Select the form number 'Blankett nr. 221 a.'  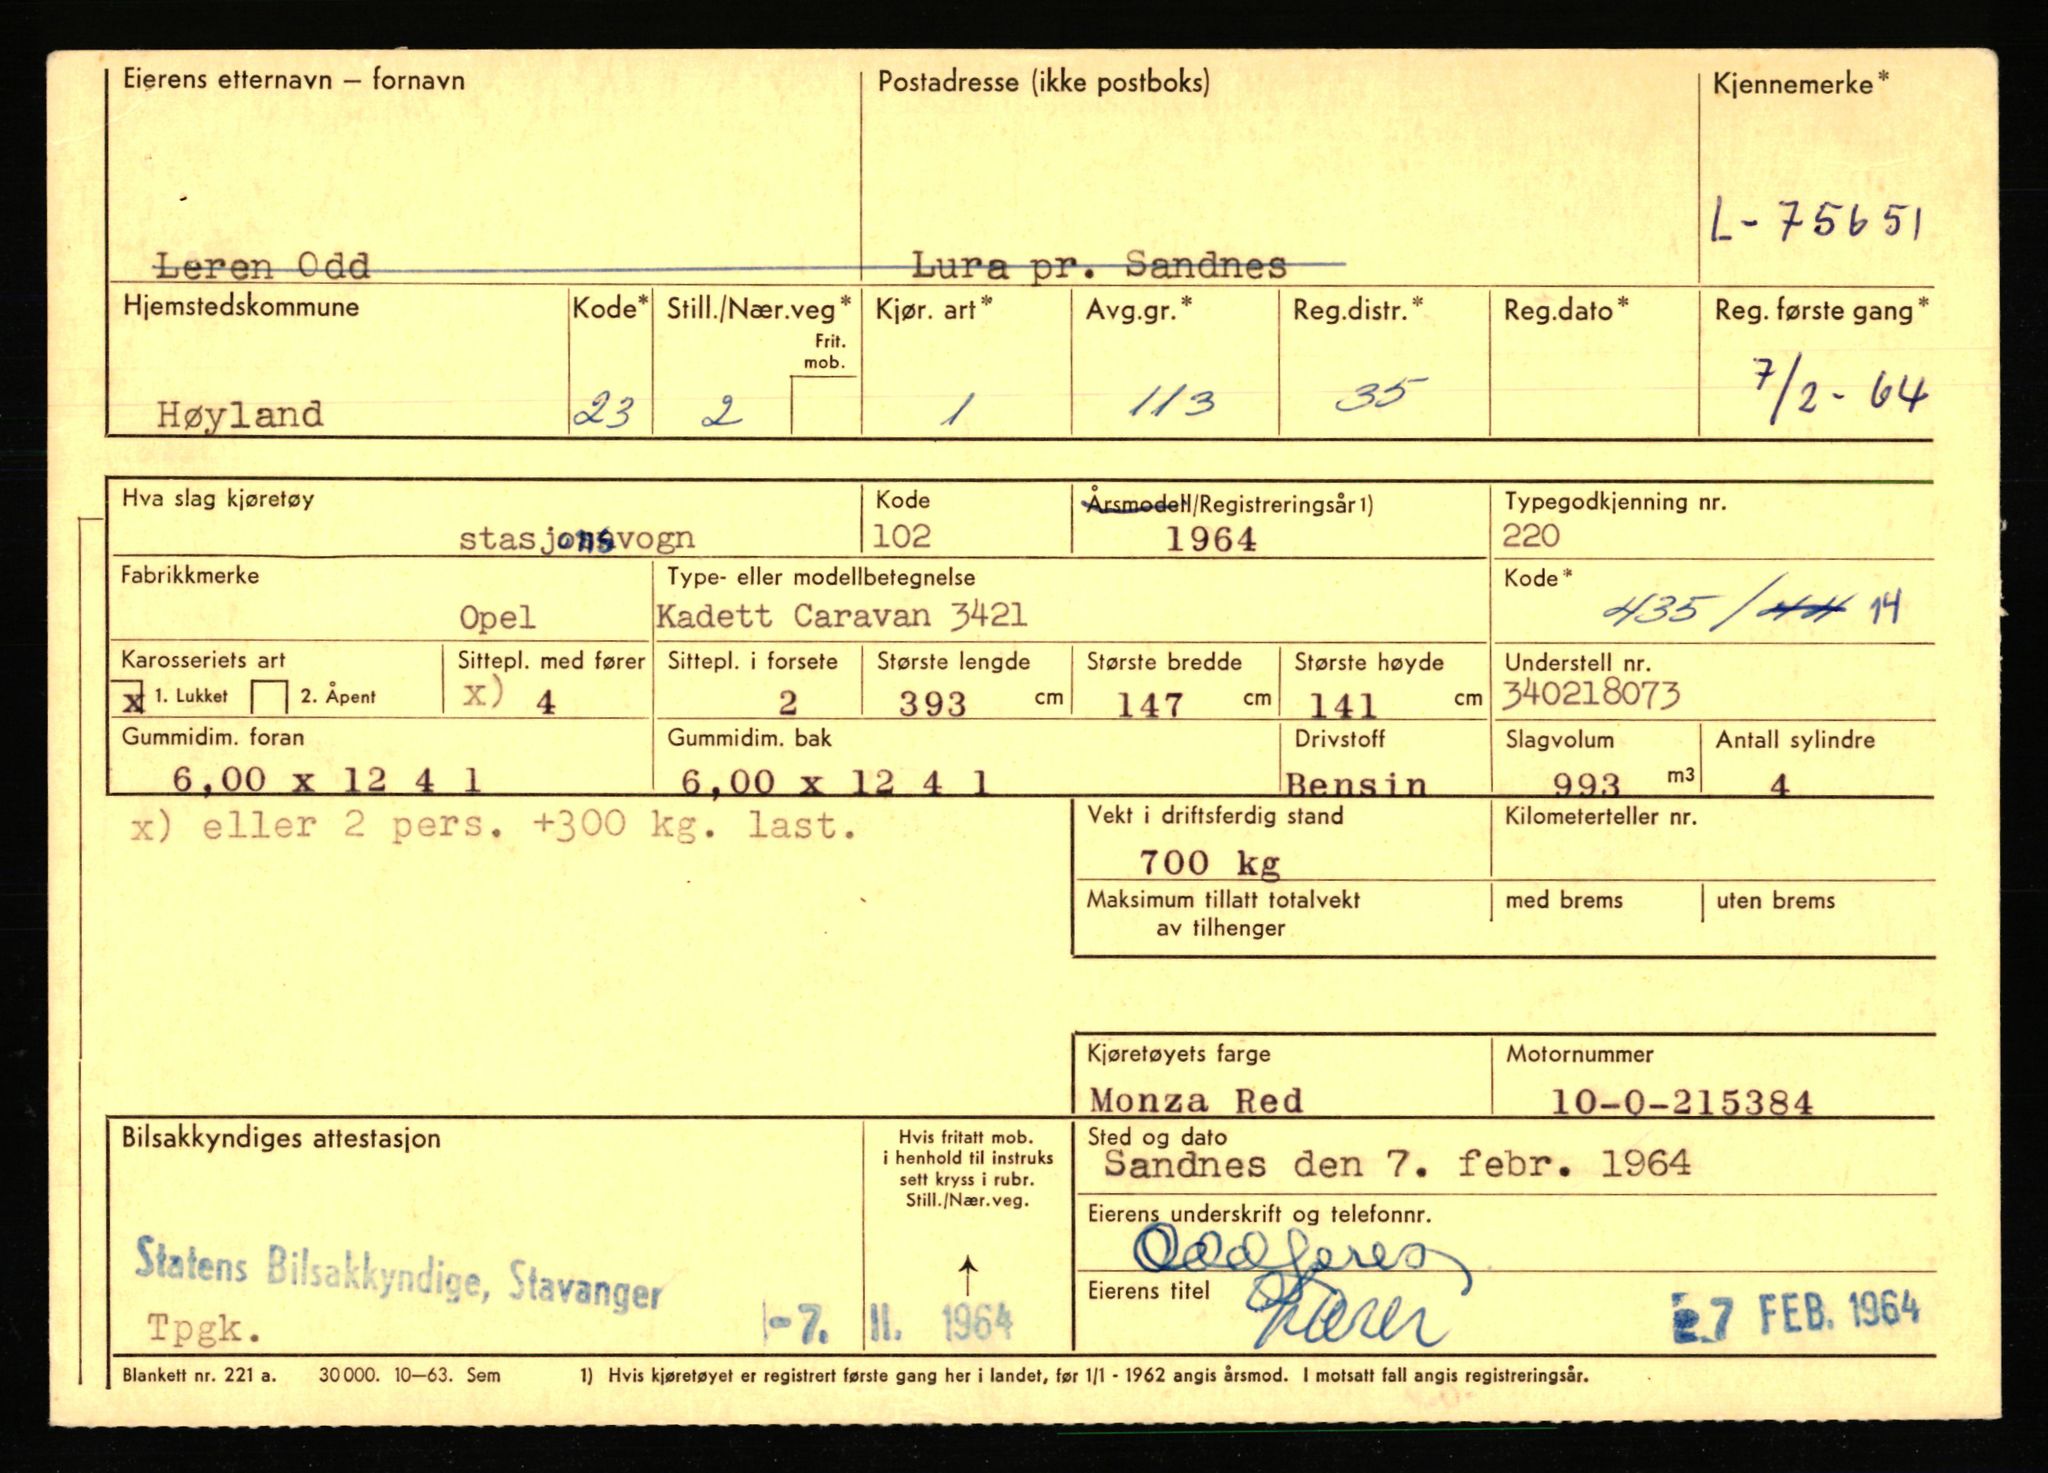199,1375
